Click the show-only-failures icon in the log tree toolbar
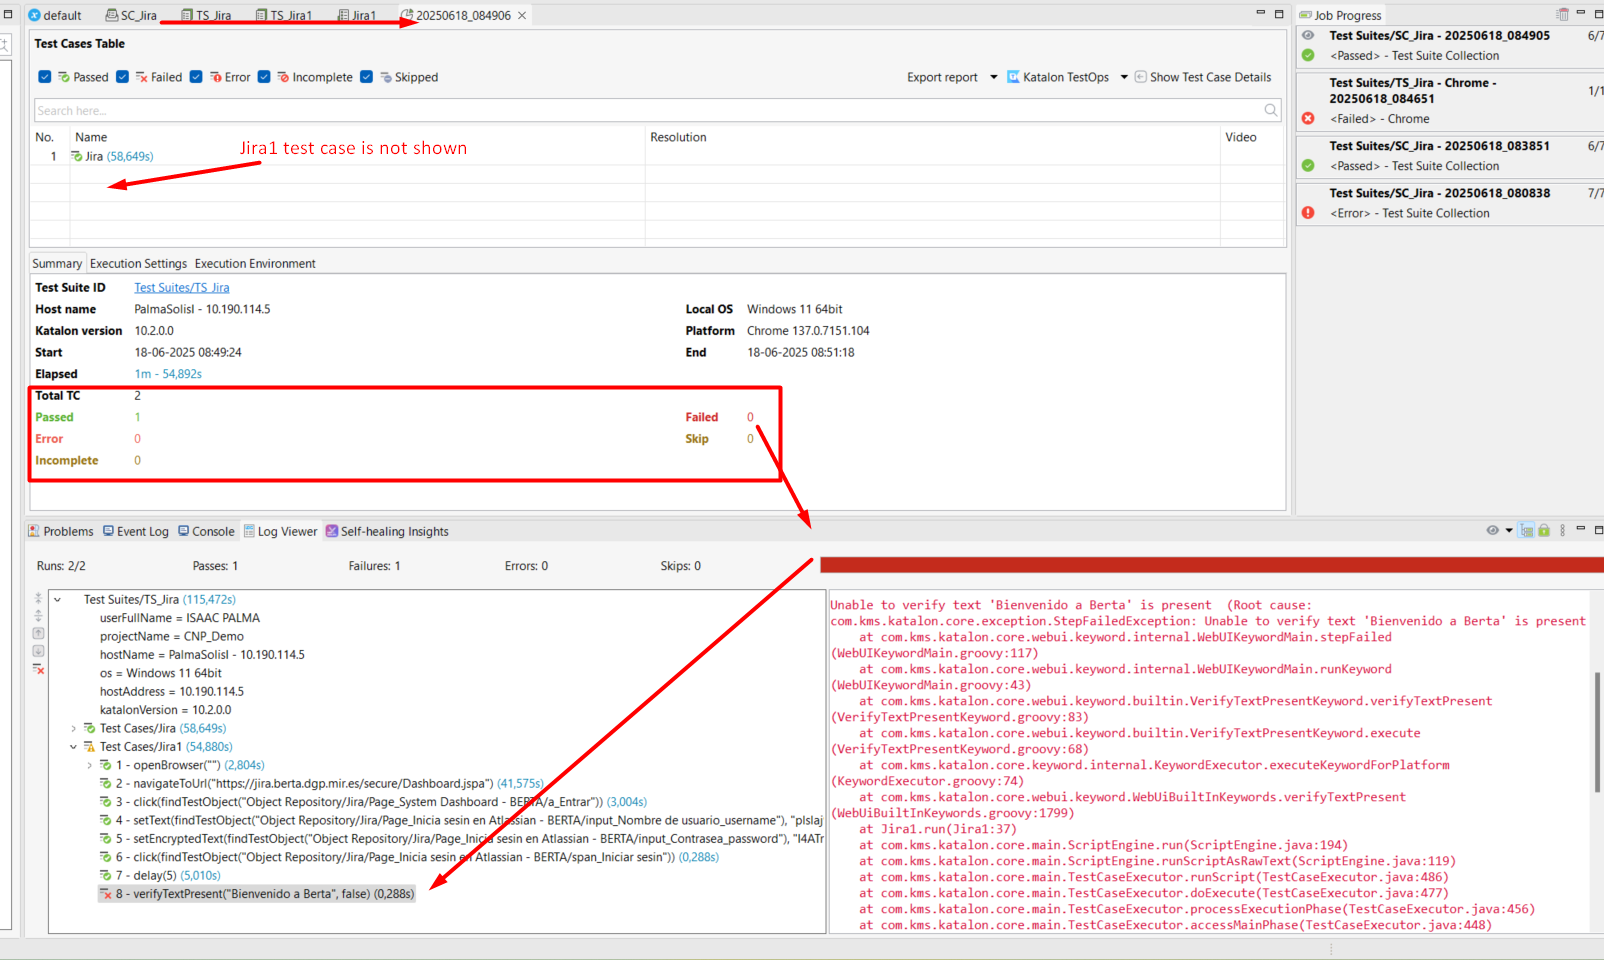This screenshot has width=1604, height=960. [38, 669]
